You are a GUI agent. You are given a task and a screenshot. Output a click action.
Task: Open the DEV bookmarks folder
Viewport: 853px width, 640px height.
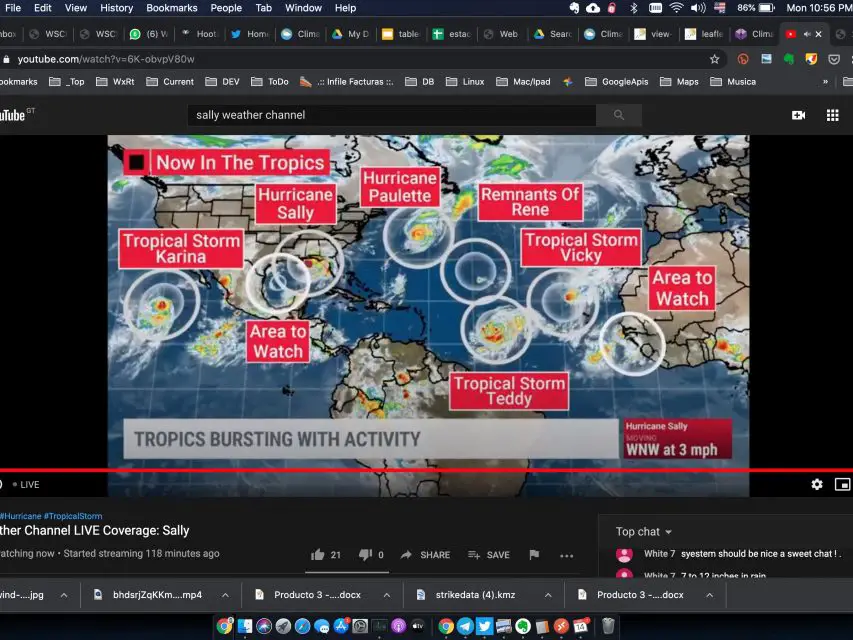pyautogui.click(x=222, y=82)
